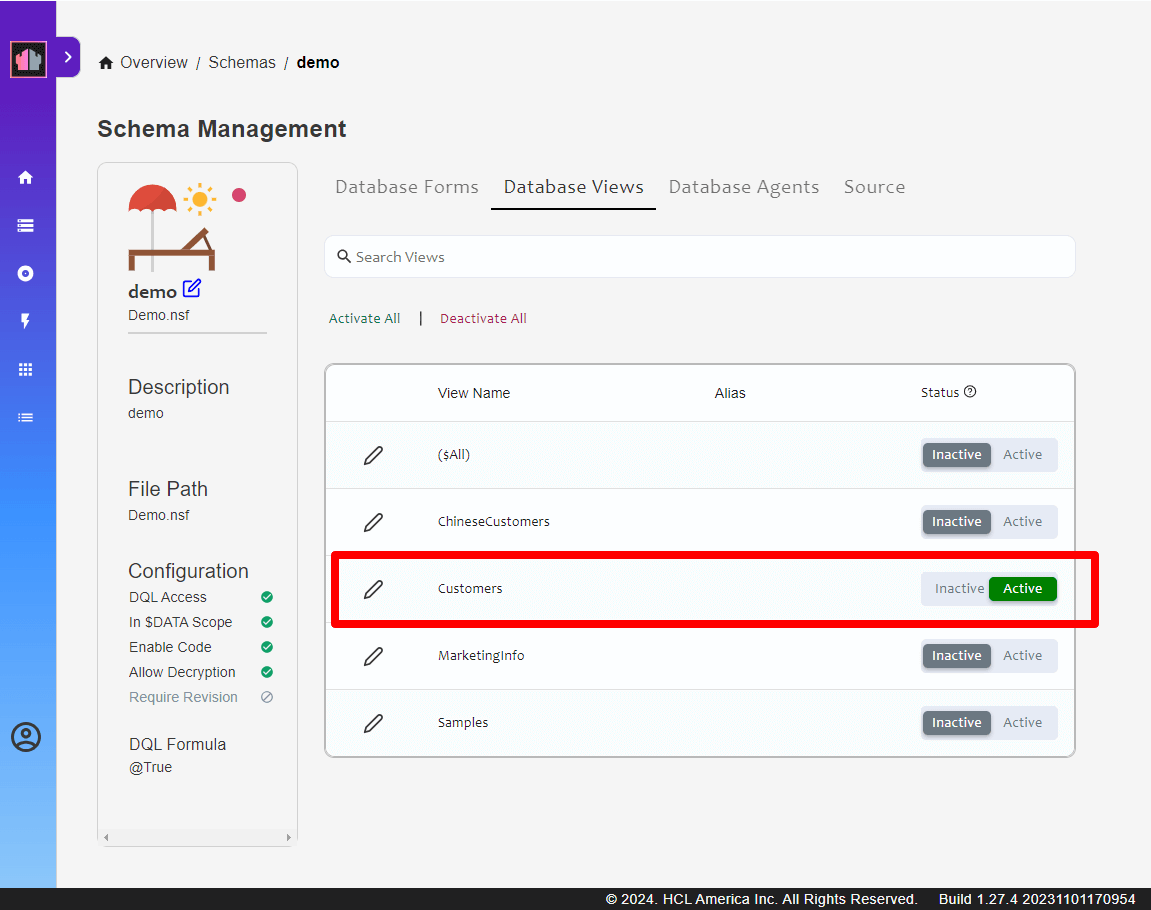Set ($All) view to Active
Viewport: 1151px width, 910px height.
pyautogui.click(x=1023, y=455)
